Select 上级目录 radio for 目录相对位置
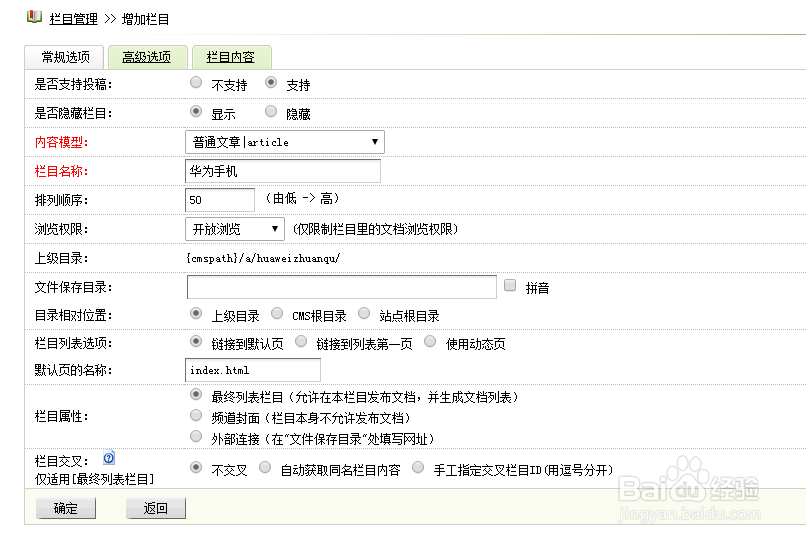 coord(196,313)
